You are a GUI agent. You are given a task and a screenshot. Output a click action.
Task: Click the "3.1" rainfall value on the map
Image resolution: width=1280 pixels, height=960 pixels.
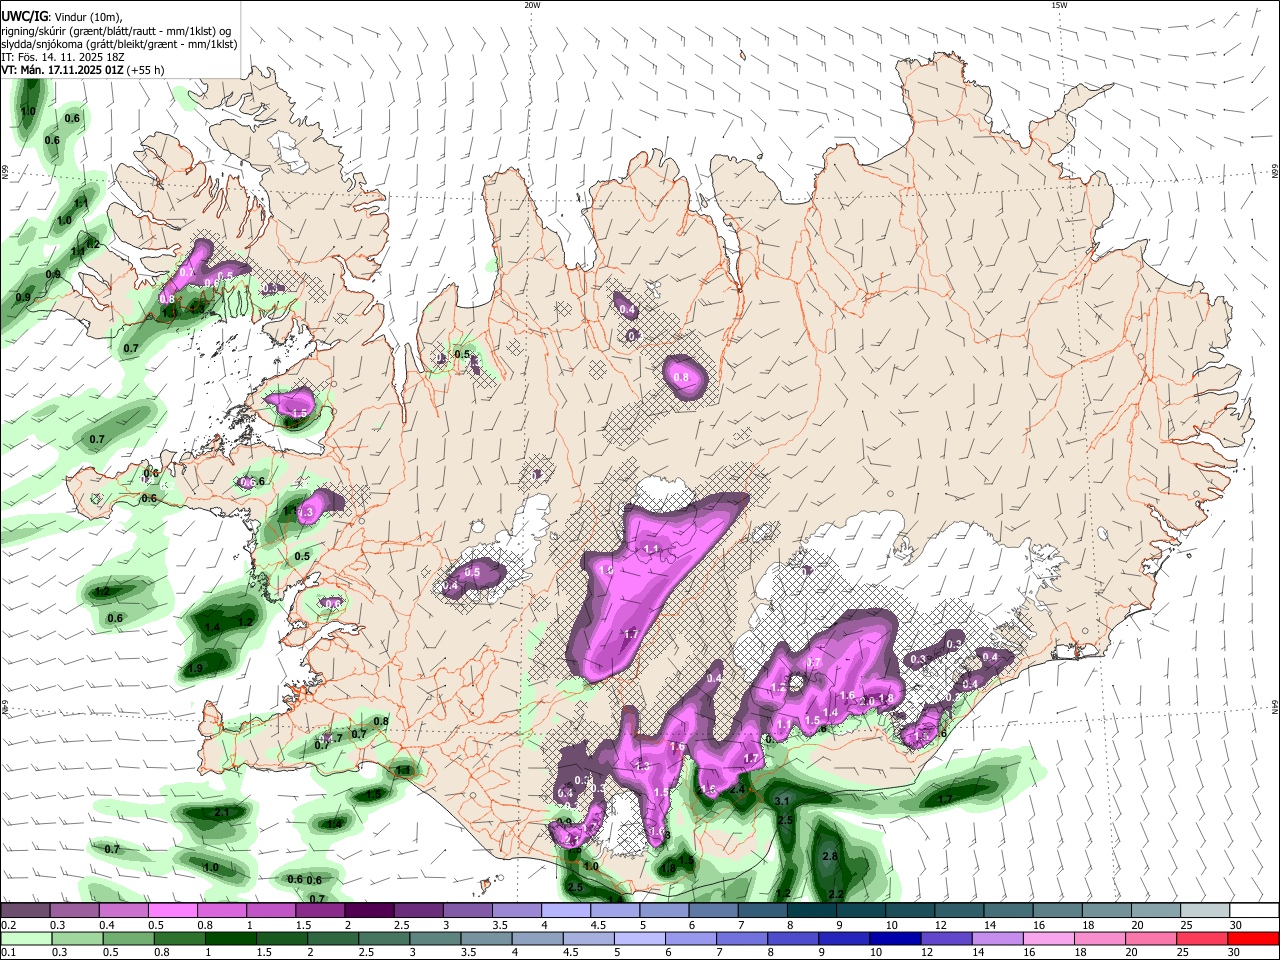tap(782, 801)
